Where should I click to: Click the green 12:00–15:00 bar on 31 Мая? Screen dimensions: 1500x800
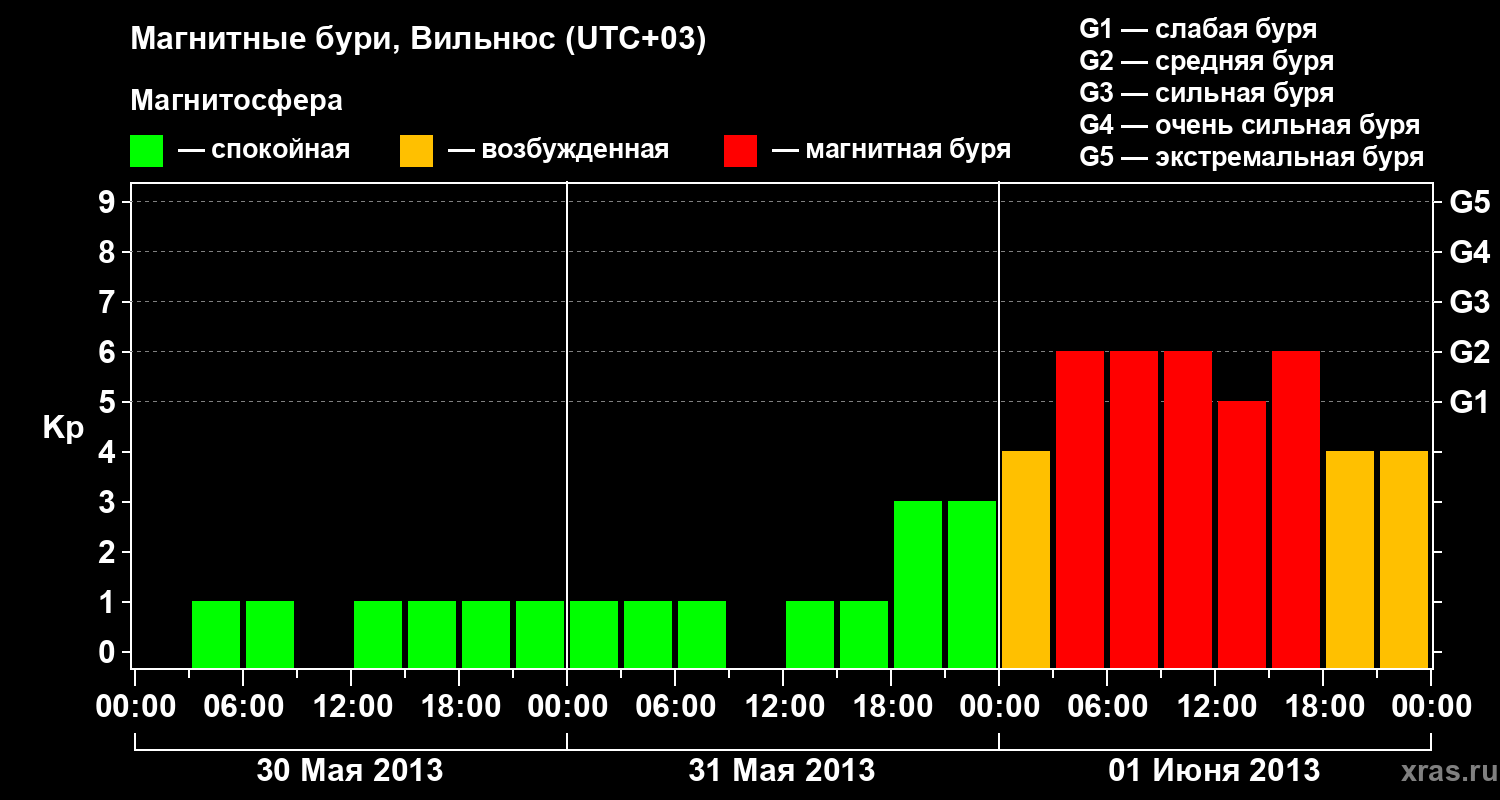810,635
